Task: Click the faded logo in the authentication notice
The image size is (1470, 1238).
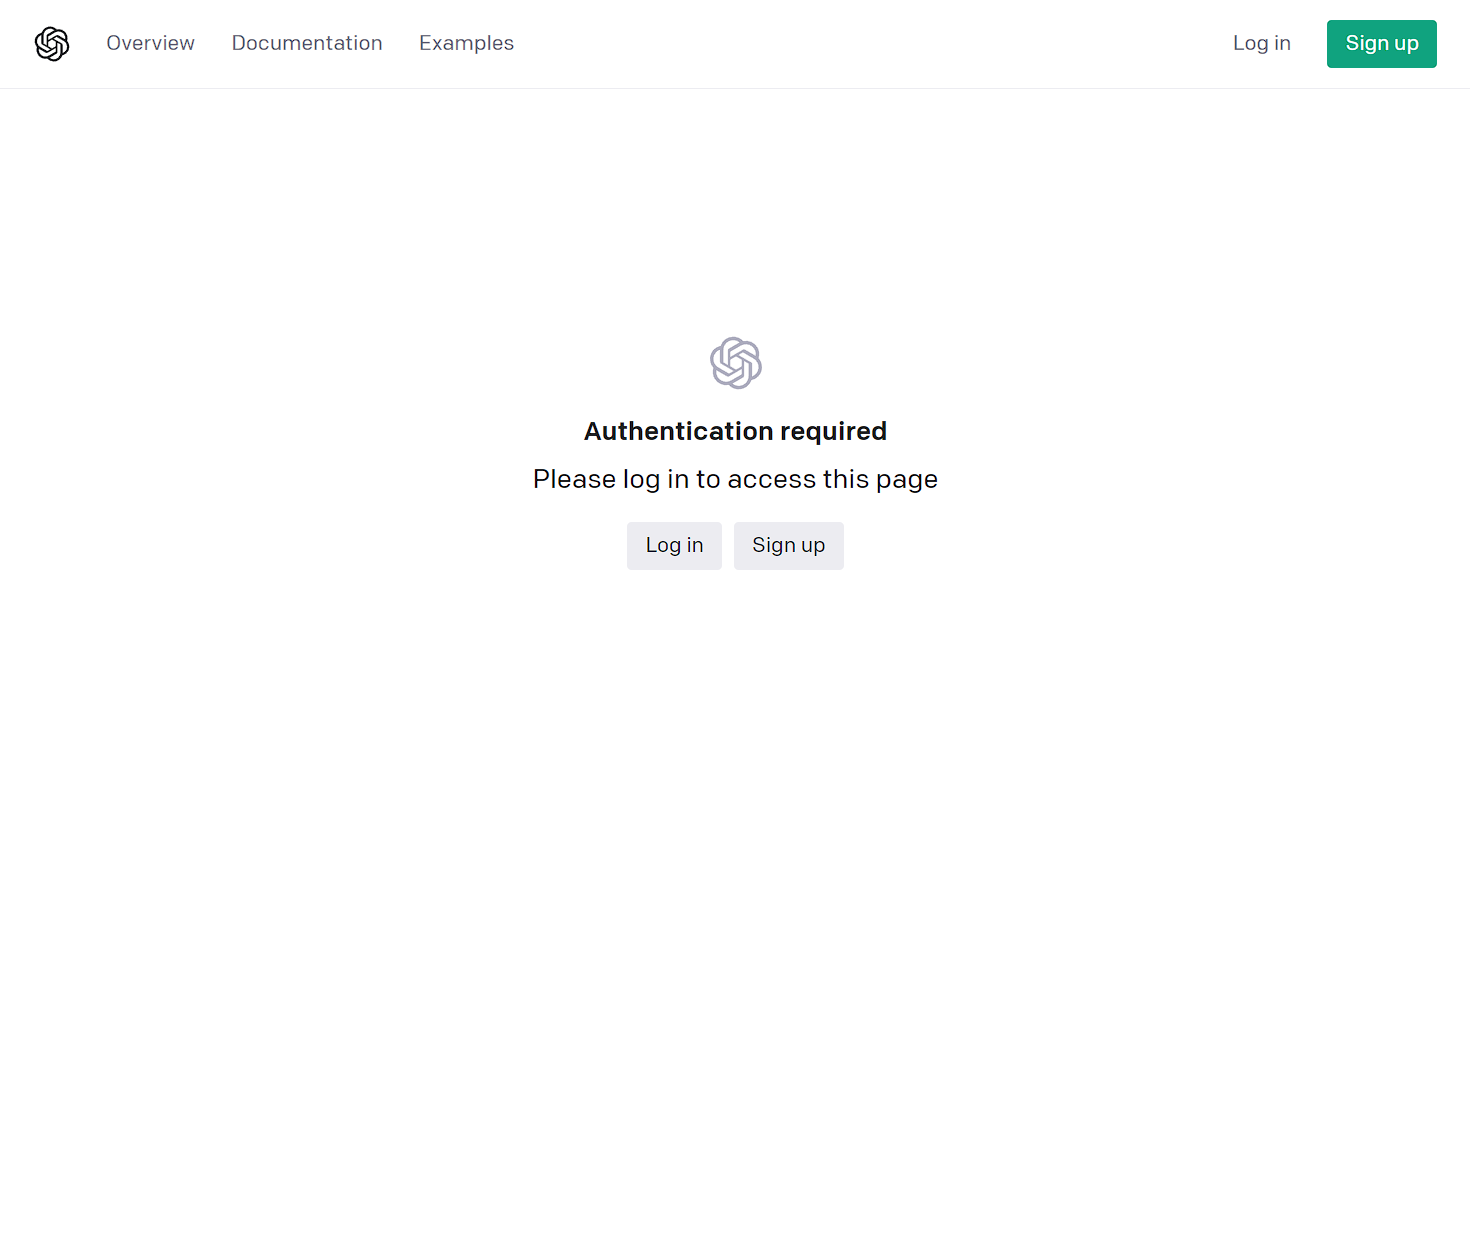Action: click(736, 362)
